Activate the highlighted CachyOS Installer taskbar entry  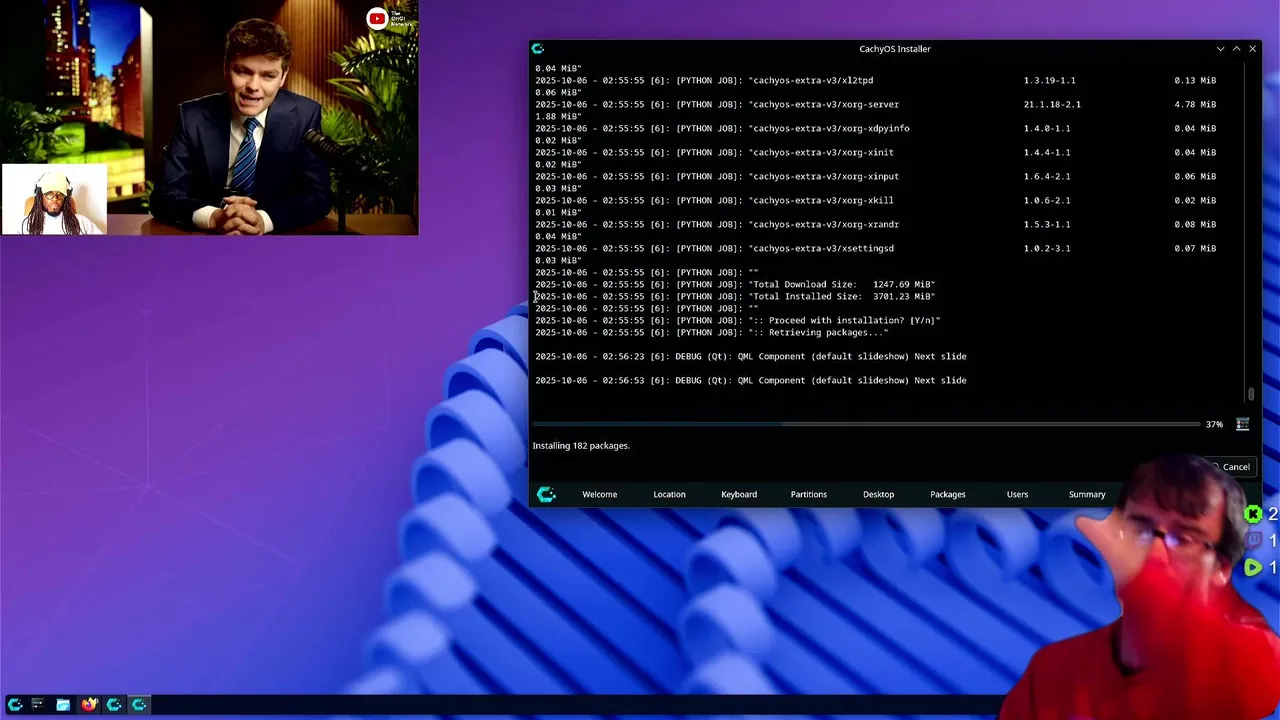click(139, 705)
